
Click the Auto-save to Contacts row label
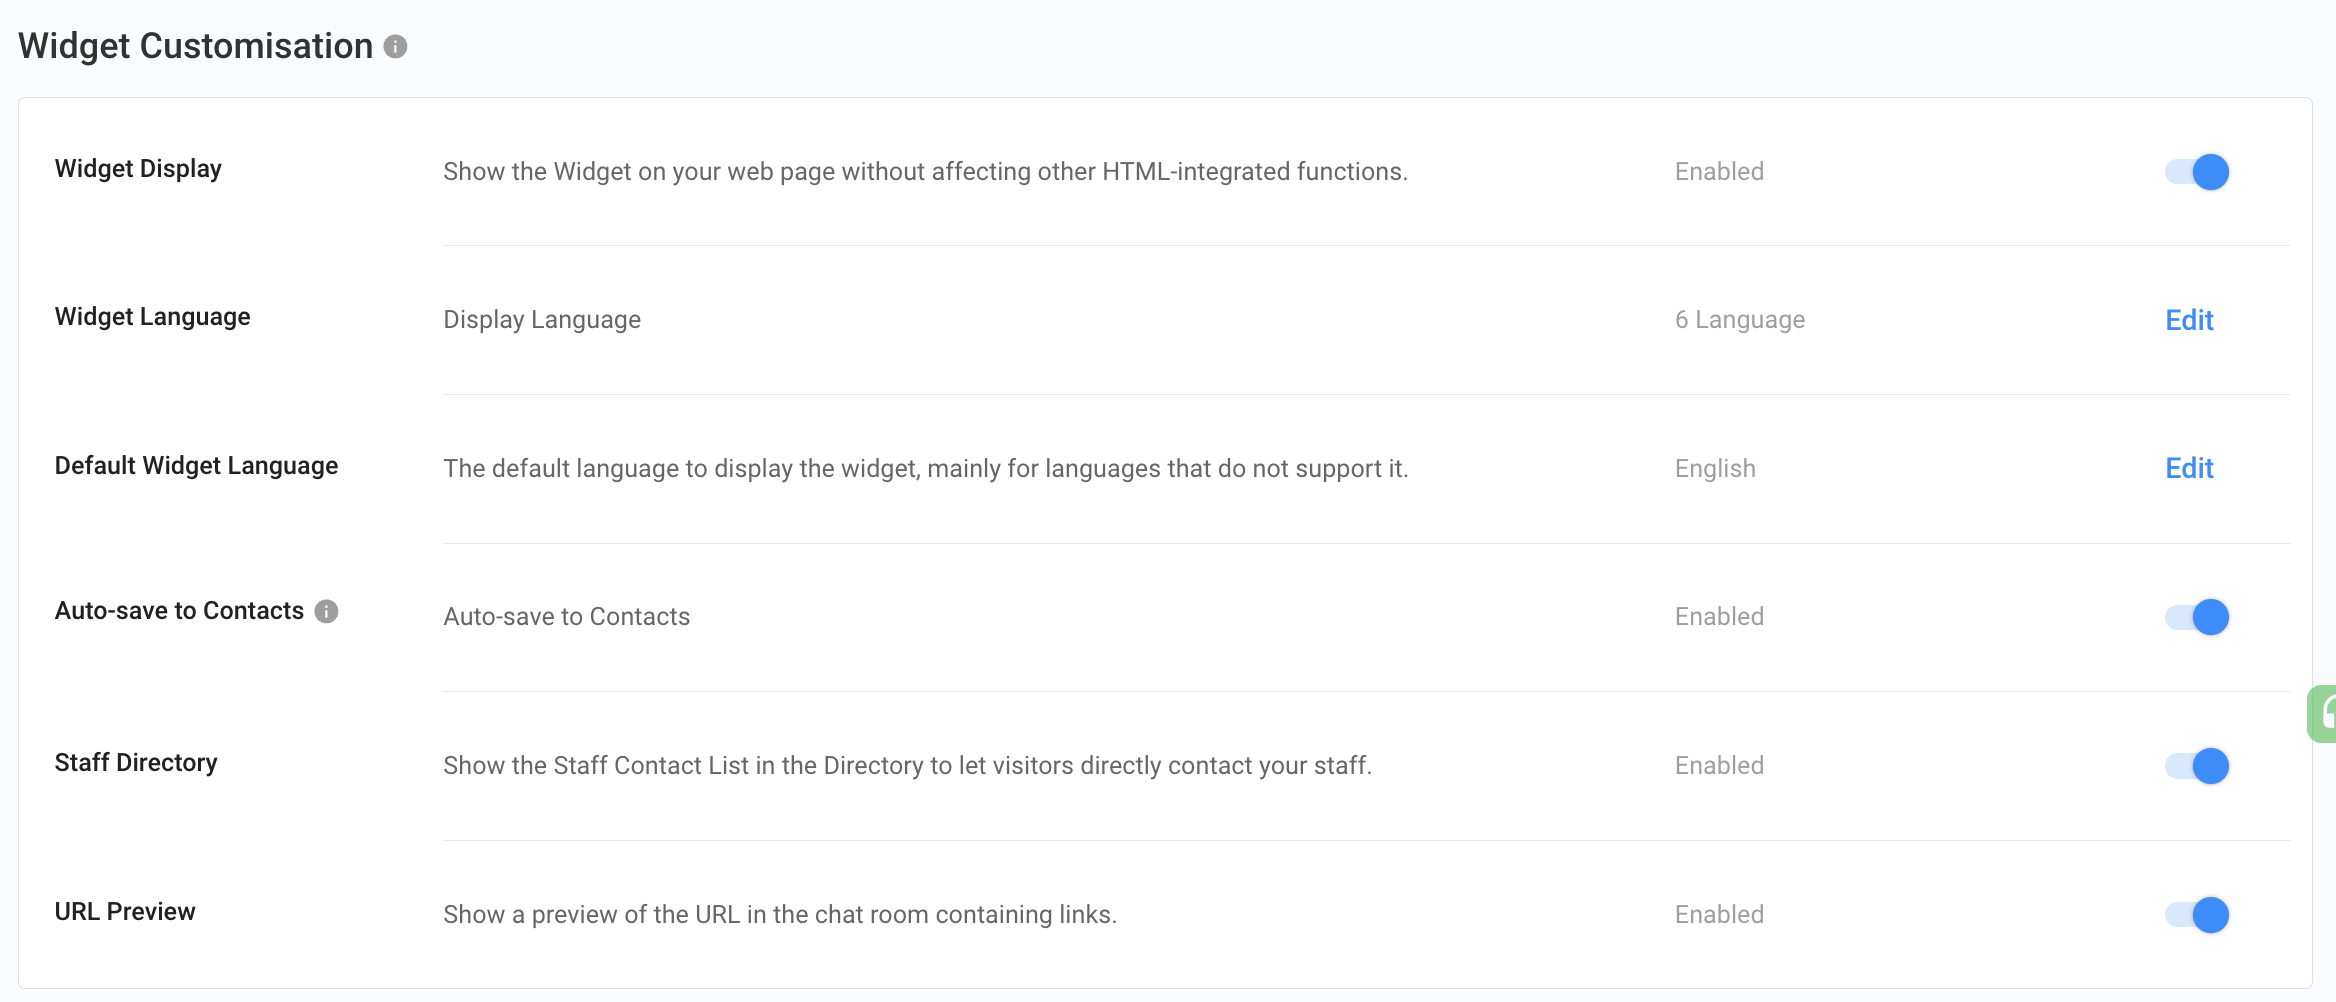[179, 611]
